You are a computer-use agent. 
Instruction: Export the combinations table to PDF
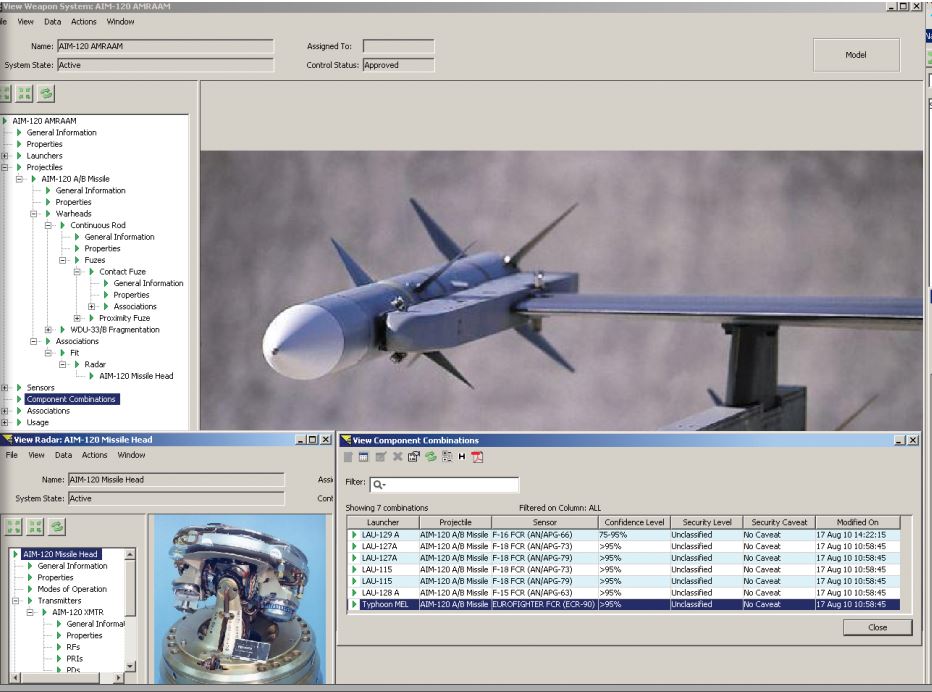tap(477, 456)
